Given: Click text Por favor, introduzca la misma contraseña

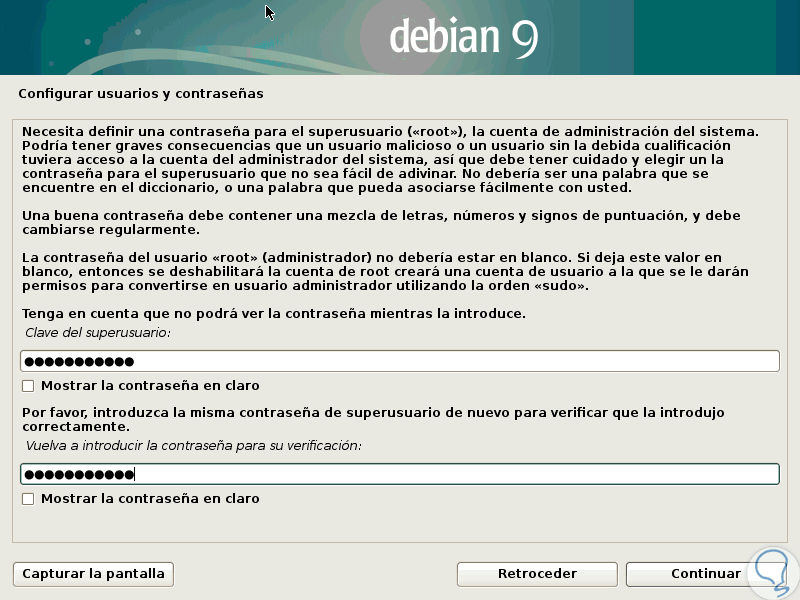Looking at the screenshot, I should click(x=373, y=419).
